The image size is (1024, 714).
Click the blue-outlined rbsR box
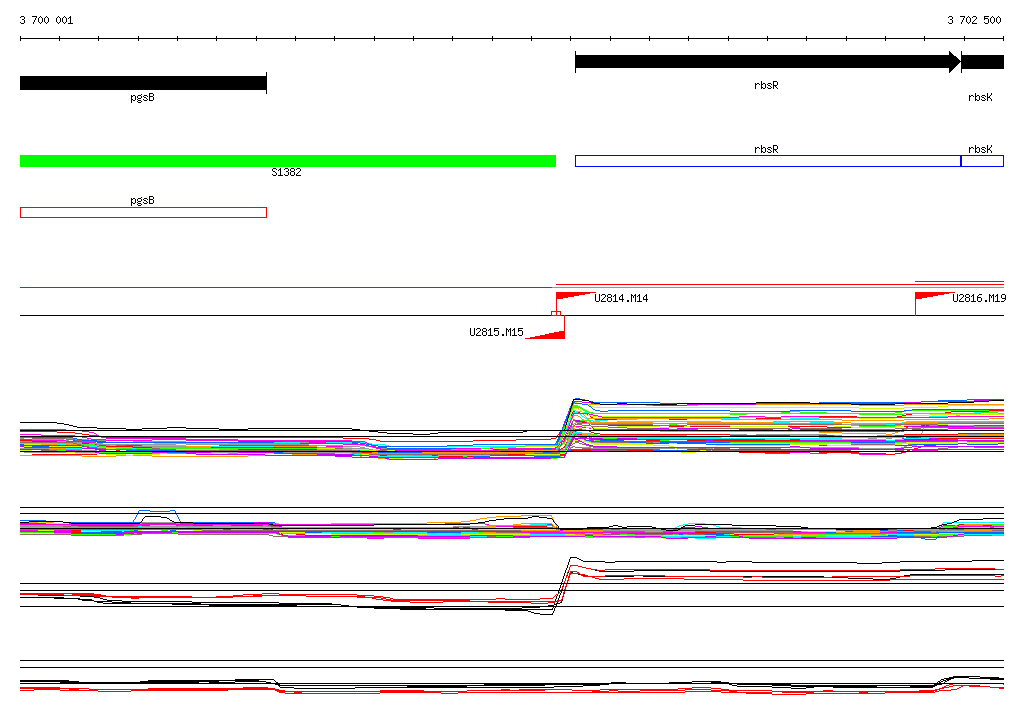pyautogui.click(x=768, y=161)
